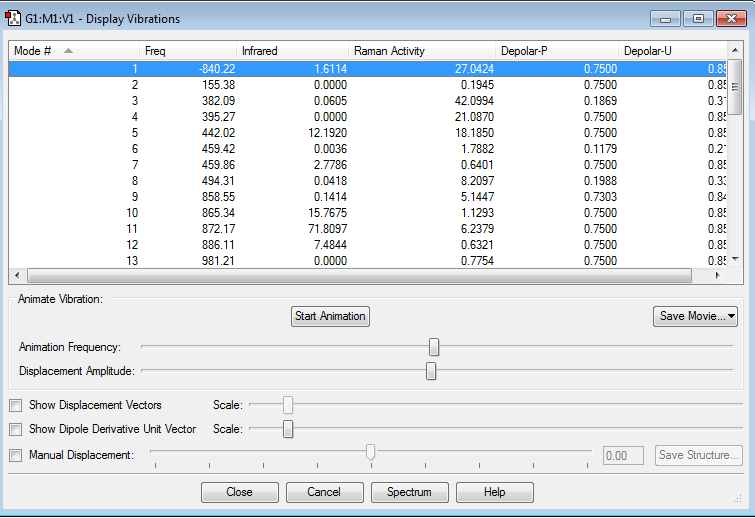The width and height of the screenshot is (755, 518).
Task: Select mode 1 with frequency -840.22
Action: click(x=367, y=69)
